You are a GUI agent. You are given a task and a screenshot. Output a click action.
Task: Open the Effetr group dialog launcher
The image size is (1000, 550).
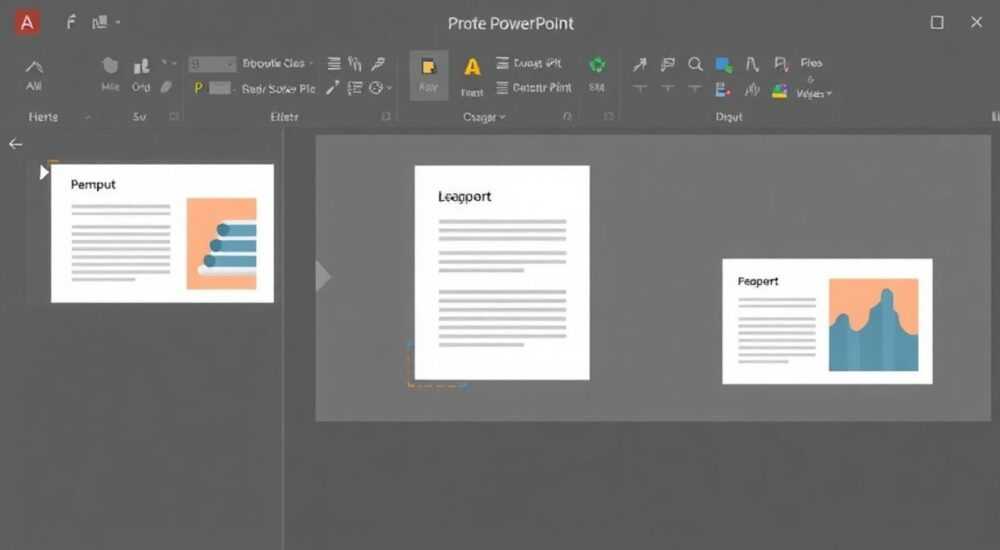pyautogui.click(x=386, y=116)
